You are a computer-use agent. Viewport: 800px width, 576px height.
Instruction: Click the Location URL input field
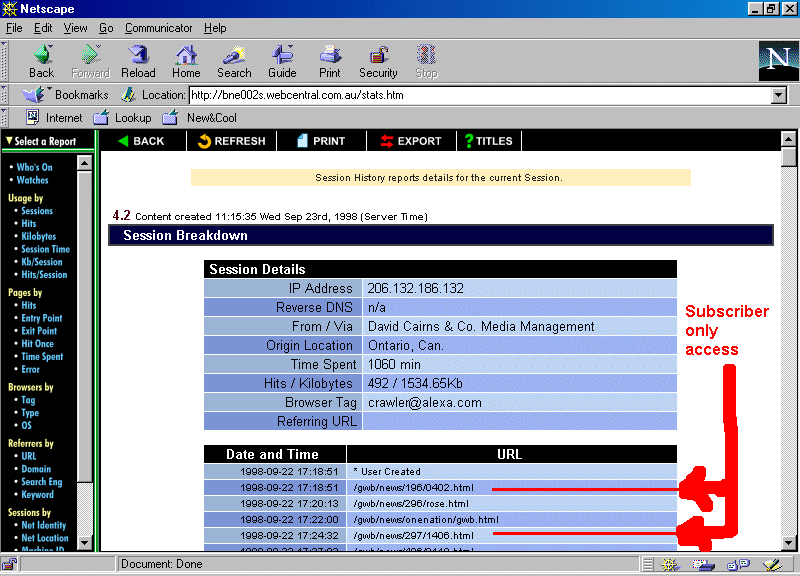click(480, 95)
